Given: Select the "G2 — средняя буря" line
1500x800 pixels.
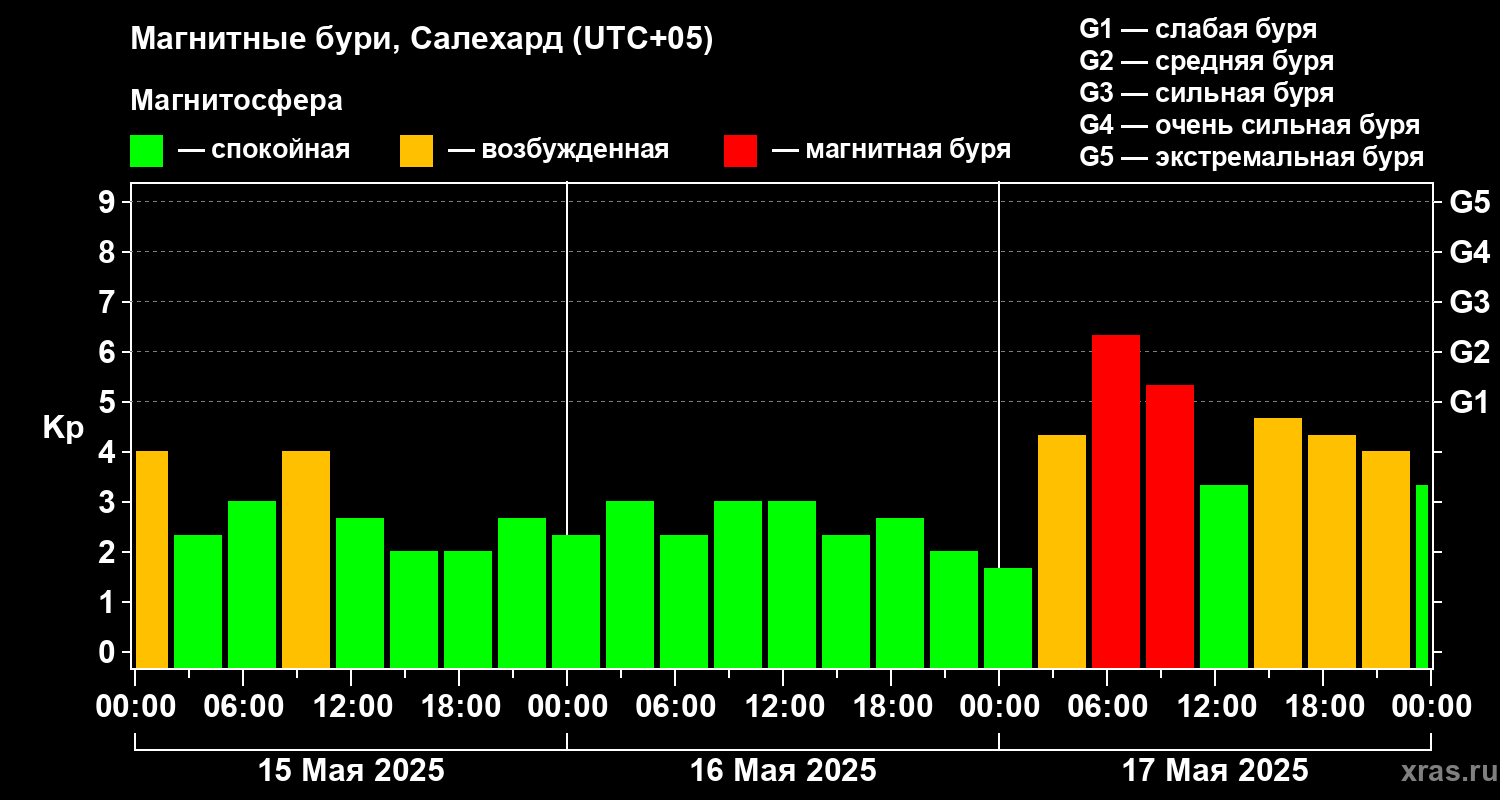Looking at the screenshot, I should tap(1207, 61).
